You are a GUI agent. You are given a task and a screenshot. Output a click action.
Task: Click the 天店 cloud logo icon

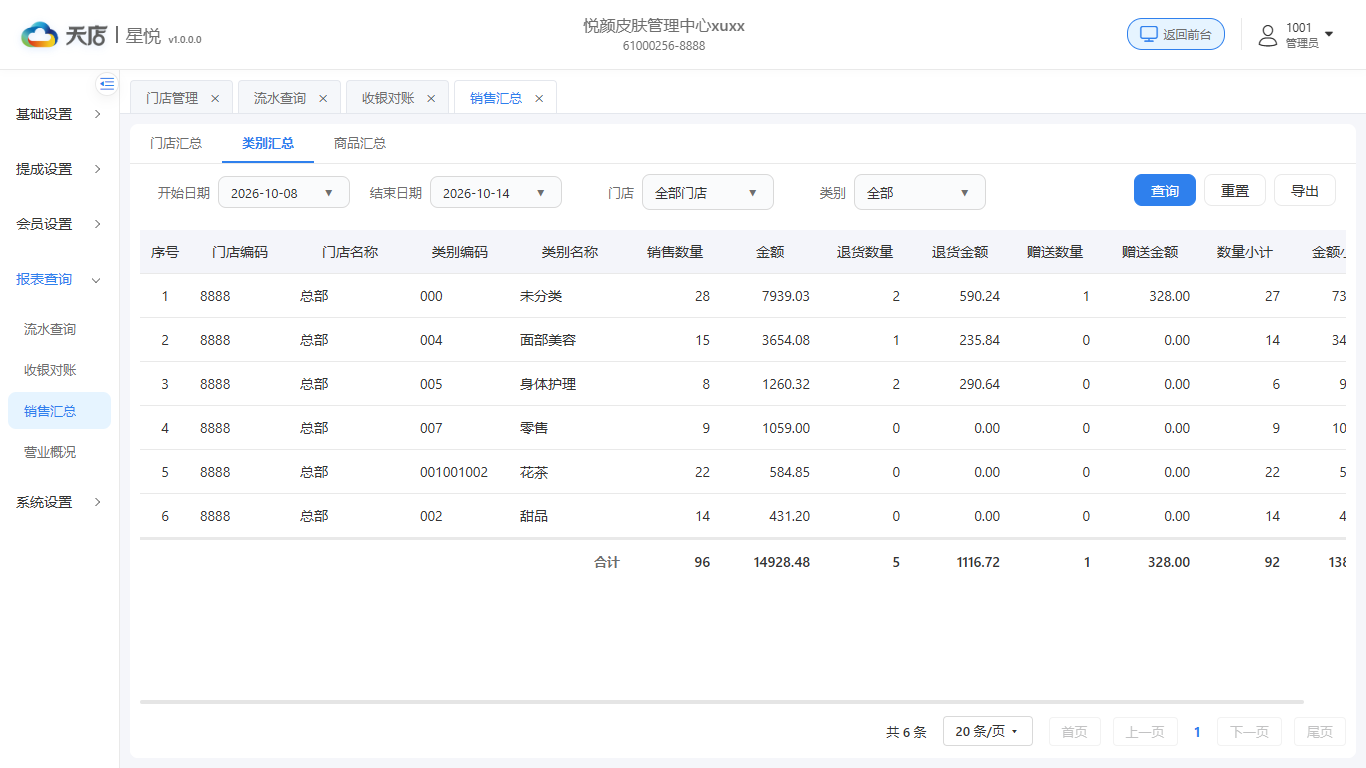point(40,35)
